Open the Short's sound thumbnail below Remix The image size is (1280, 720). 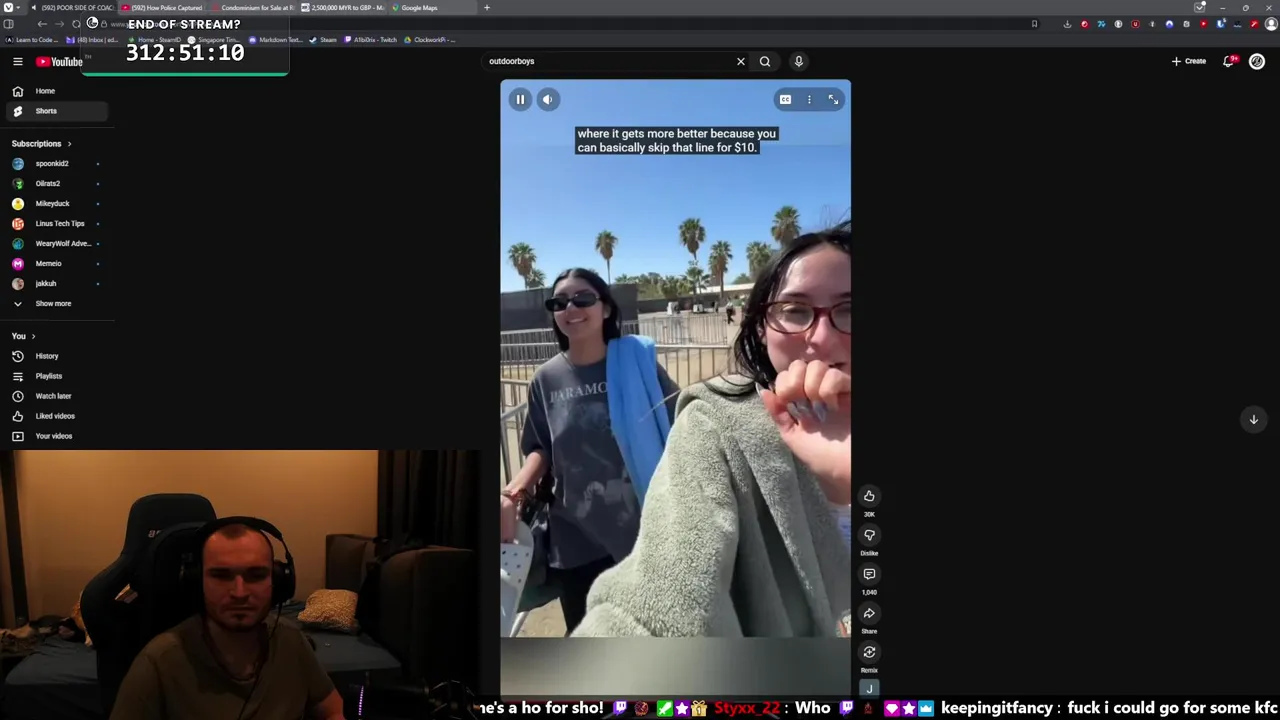click(x=869, y=688)
